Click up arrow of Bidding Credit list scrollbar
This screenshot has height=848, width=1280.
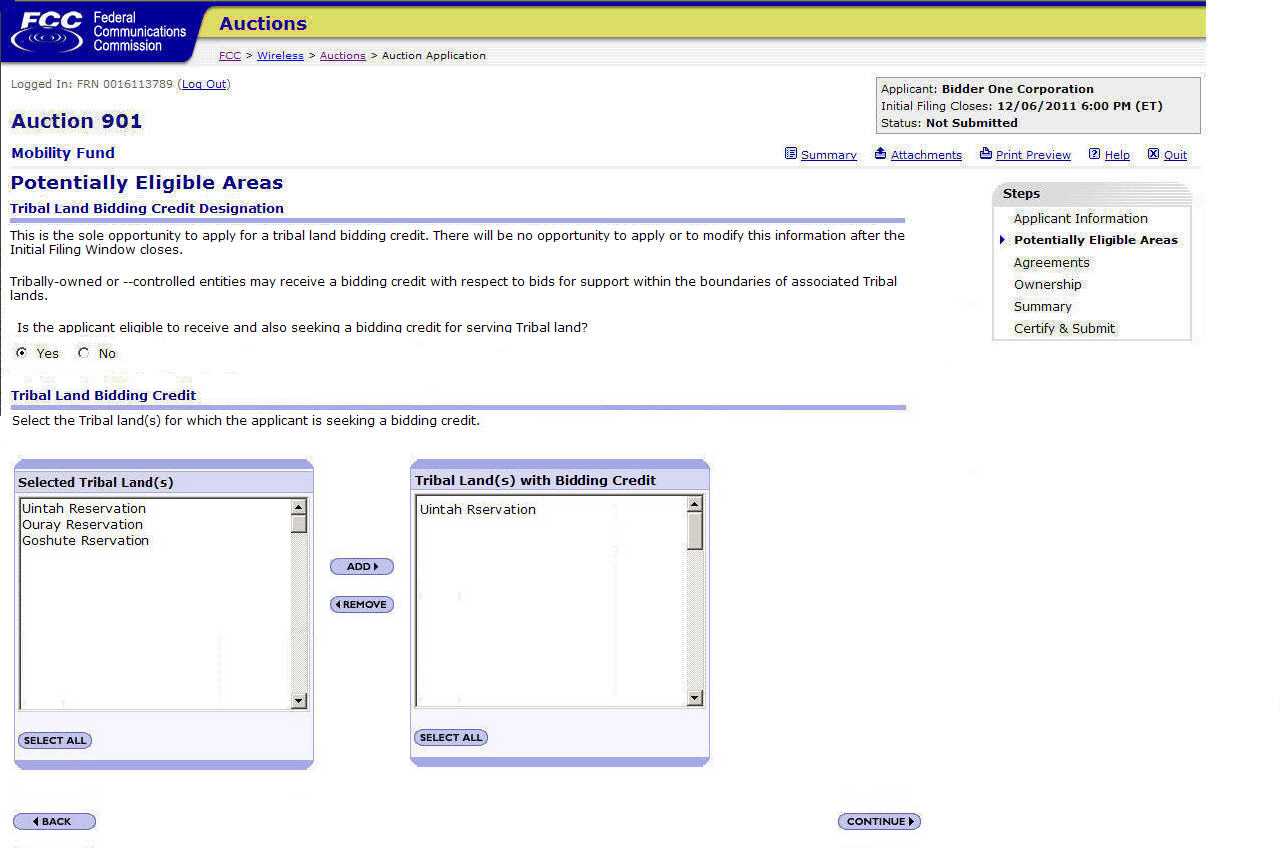[695, 505]
